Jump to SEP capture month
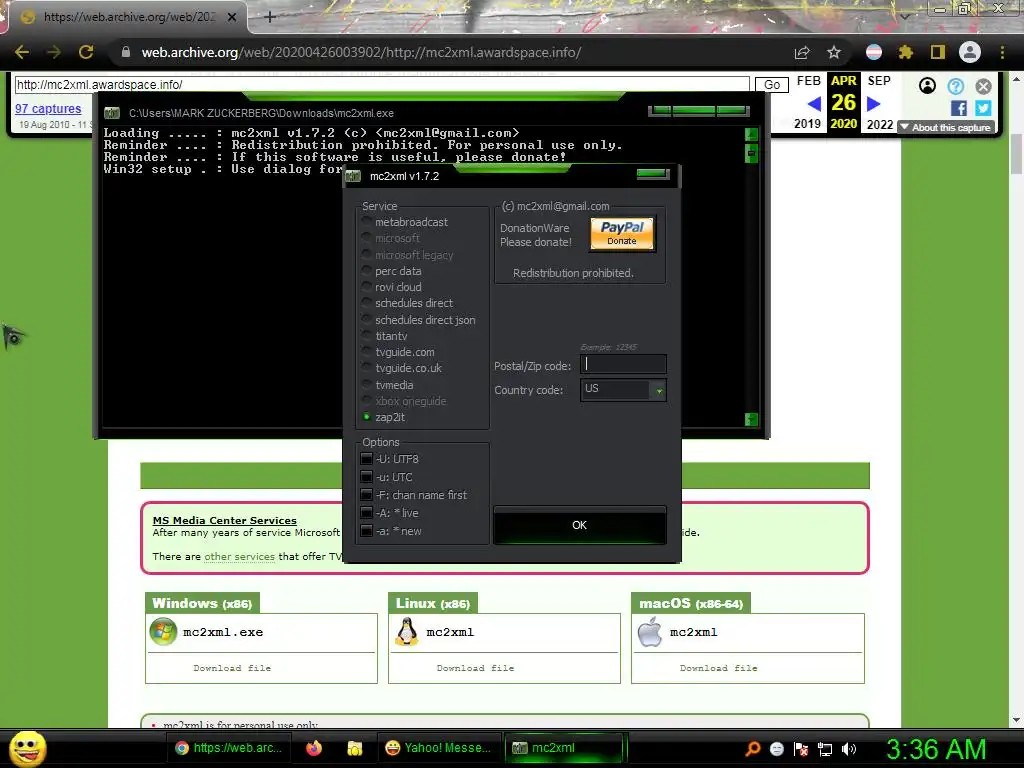The image size is (1024, 768). pos(879,81)
